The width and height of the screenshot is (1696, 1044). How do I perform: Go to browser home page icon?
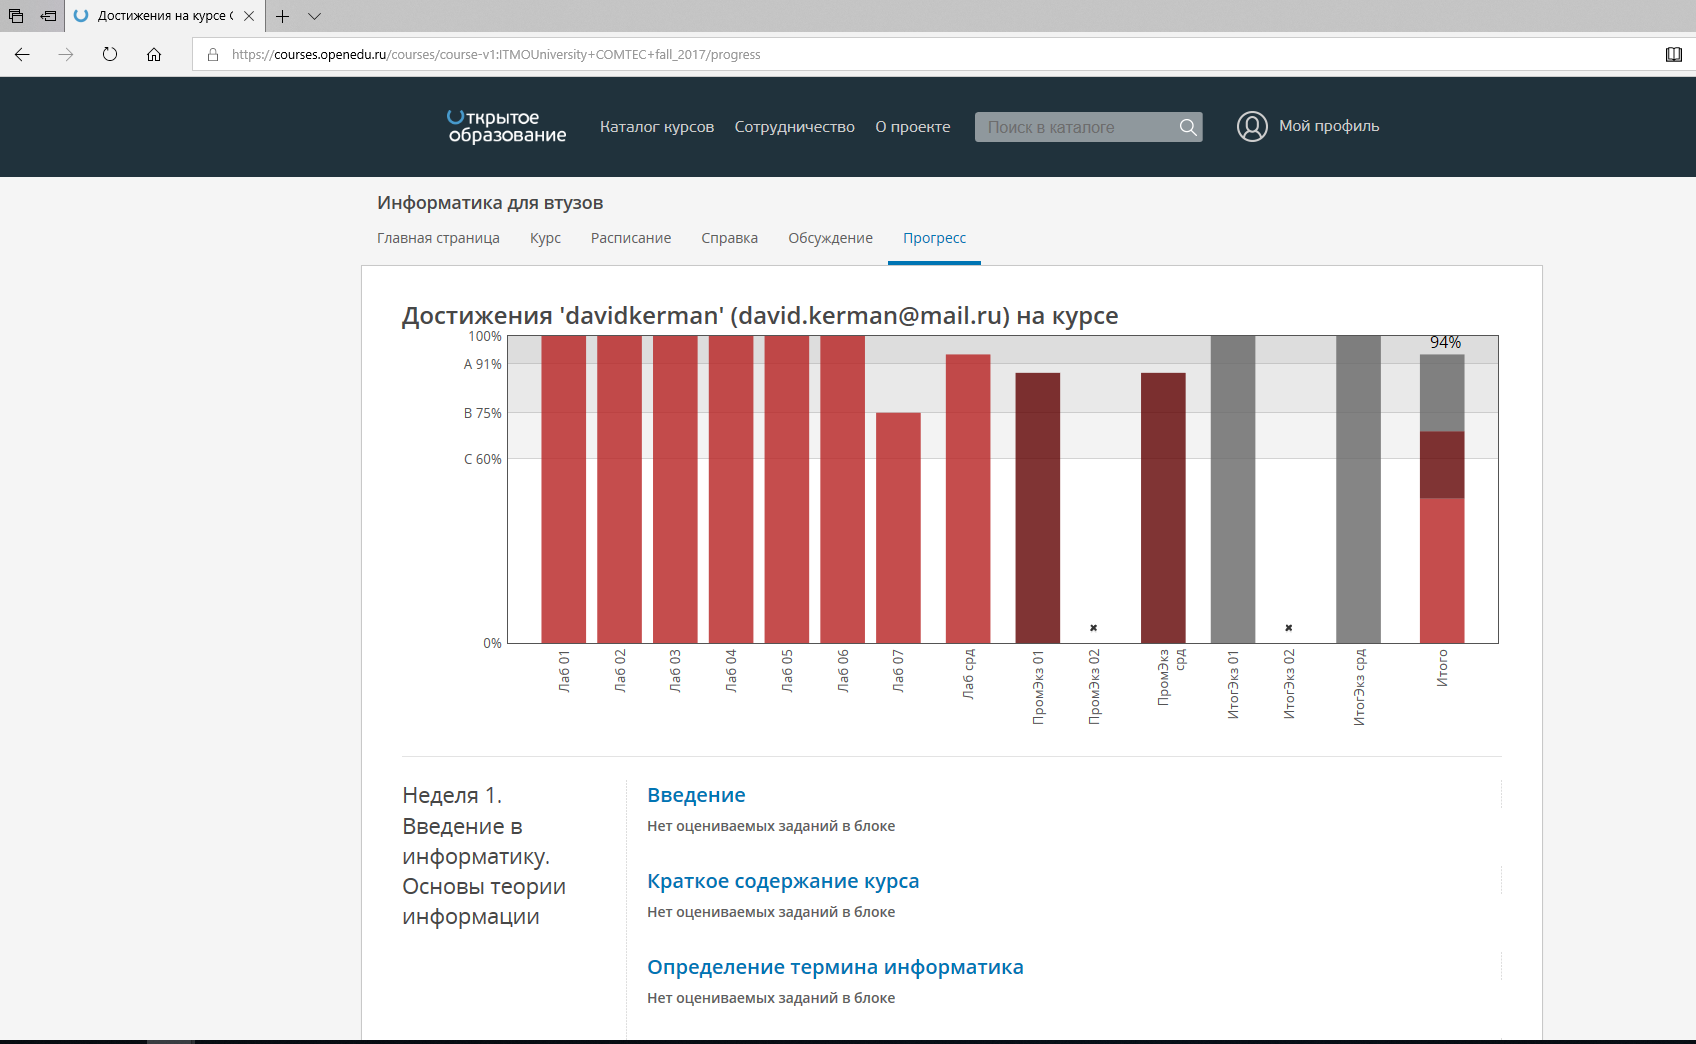pyautogui.click(x=154, y=55)
